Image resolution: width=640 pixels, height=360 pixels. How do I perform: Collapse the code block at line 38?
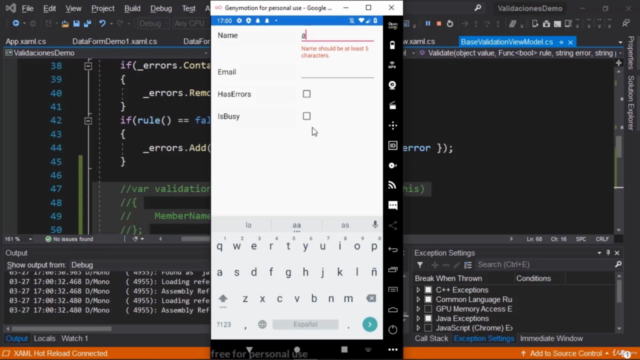point(88,66)
